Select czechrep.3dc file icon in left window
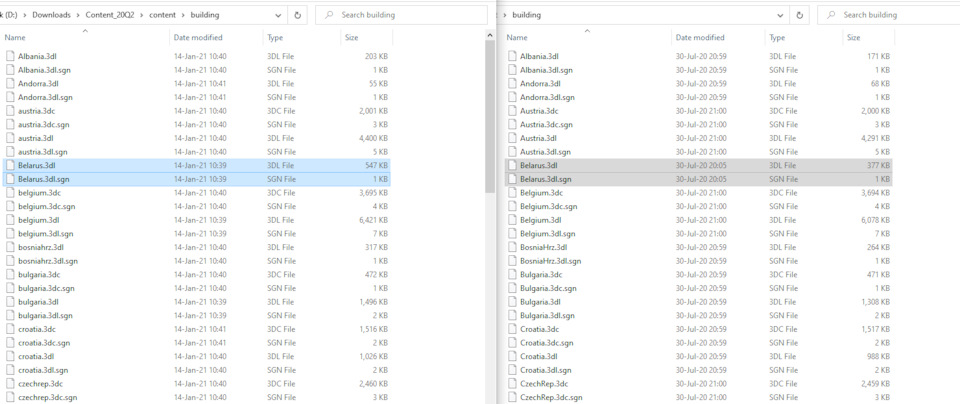The width and height of the screenshot is (960, 404). click(x=10, y=383)
